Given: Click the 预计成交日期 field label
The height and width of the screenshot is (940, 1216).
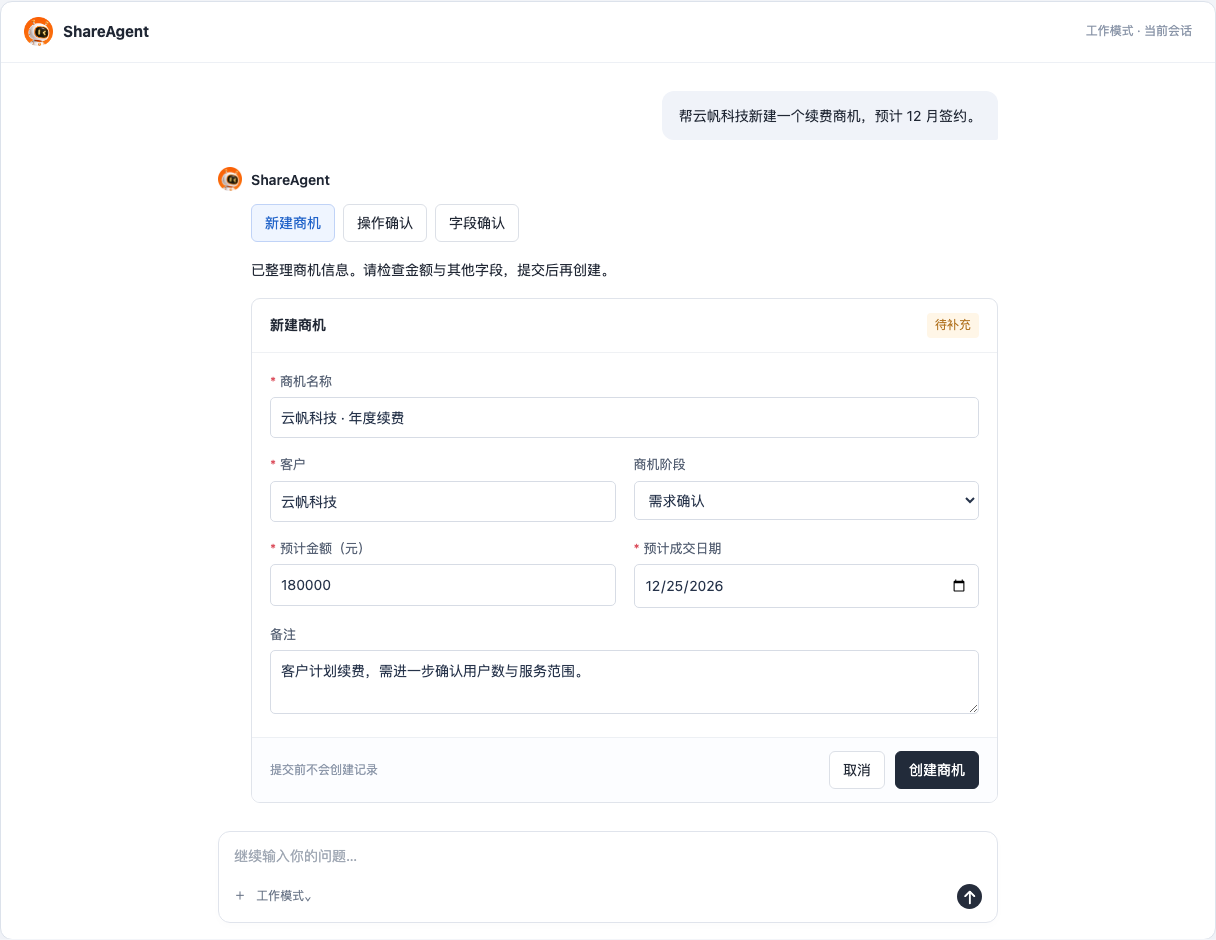Looking at the screenshot, I should coord(683,548).
